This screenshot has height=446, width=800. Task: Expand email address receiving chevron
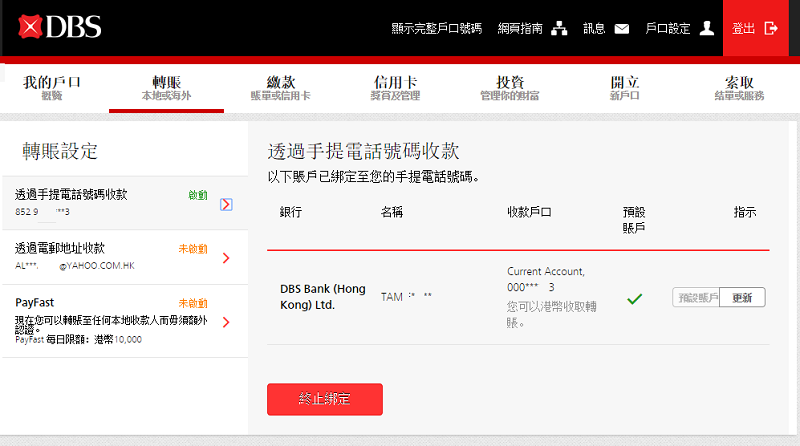coord(226,258)
